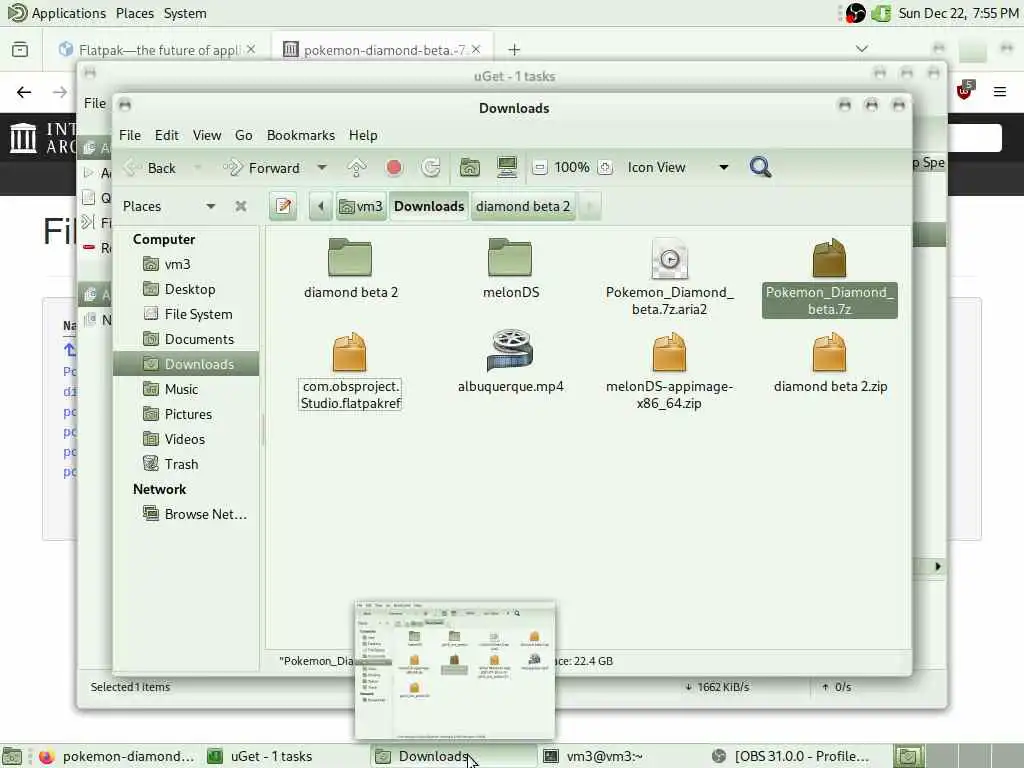This screenshot has width=1024, height=768.
Task: Click the diamond beta 2 path button
Action: [x=523, y=206]
